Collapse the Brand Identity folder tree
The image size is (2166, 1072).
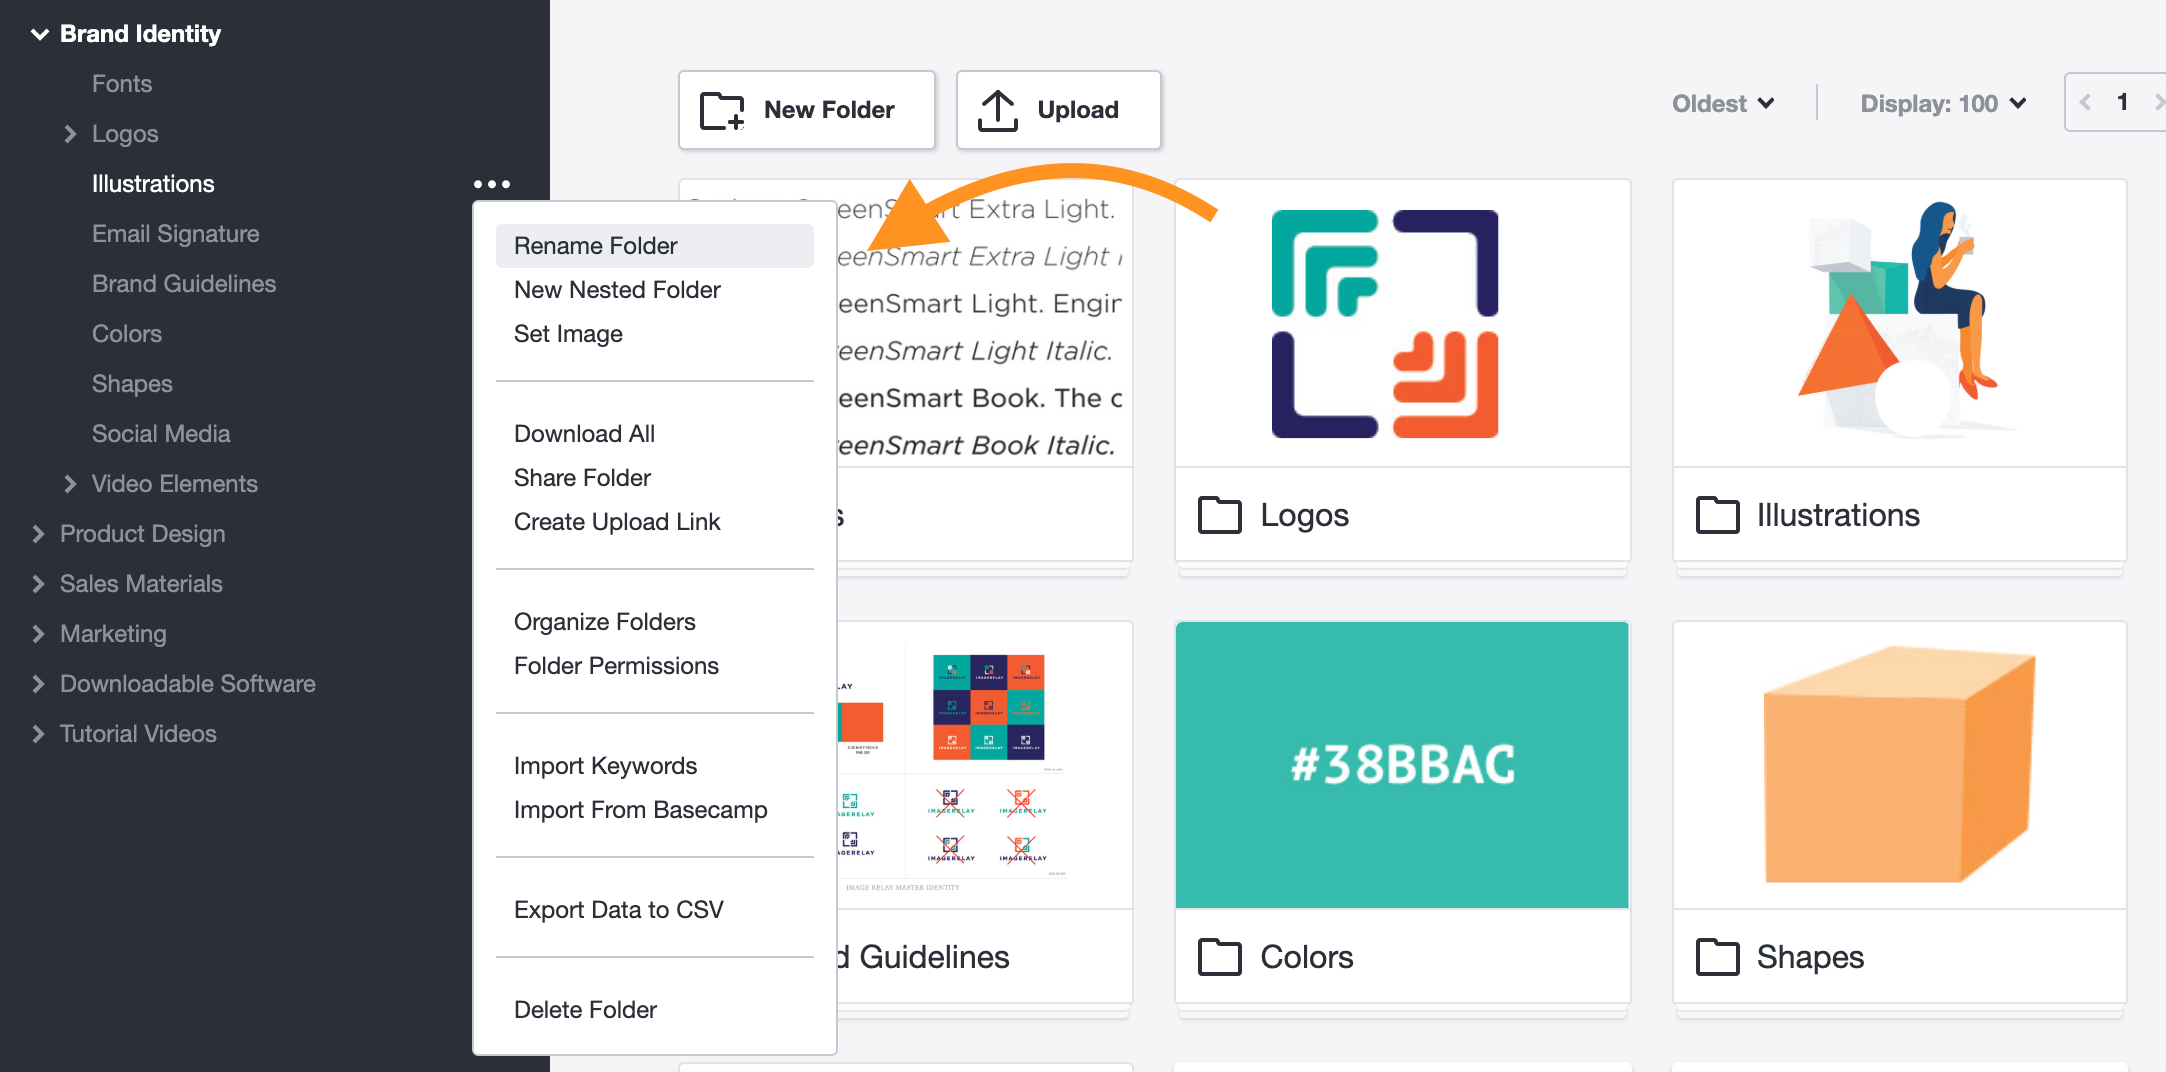[40, 34]
